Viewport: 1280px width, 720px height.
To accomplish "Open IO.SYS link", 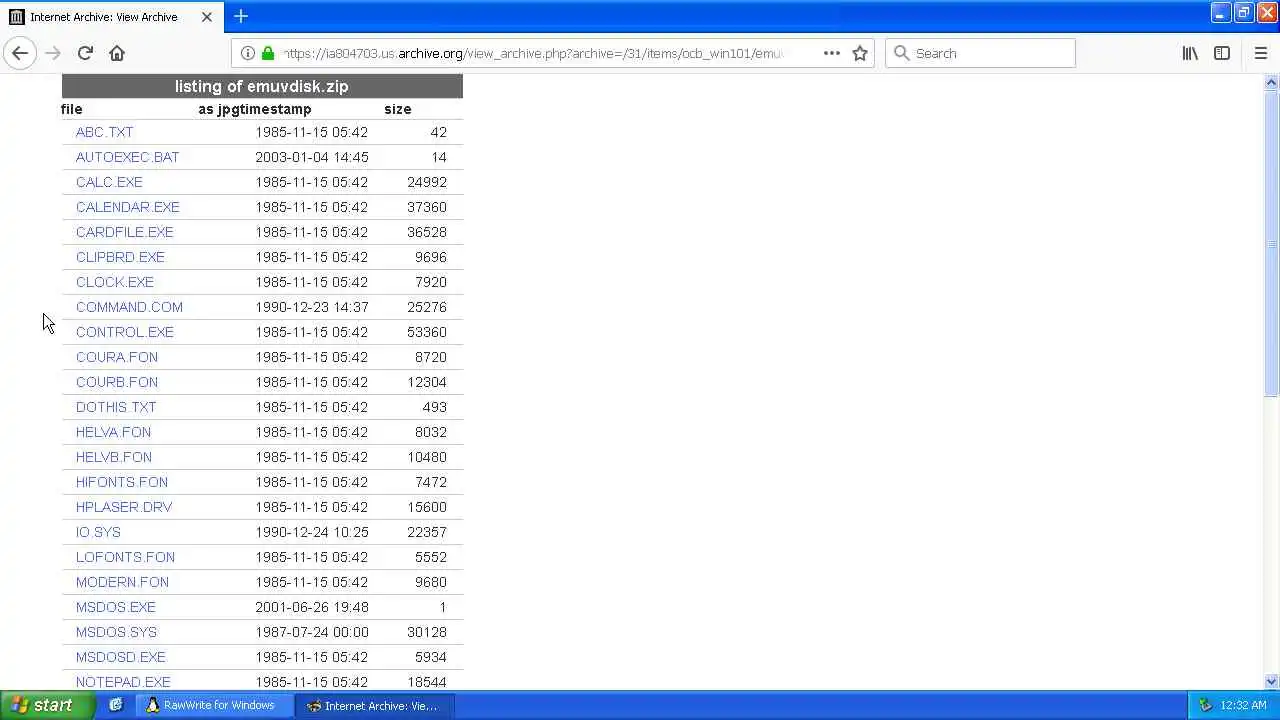I will point(98,532).
